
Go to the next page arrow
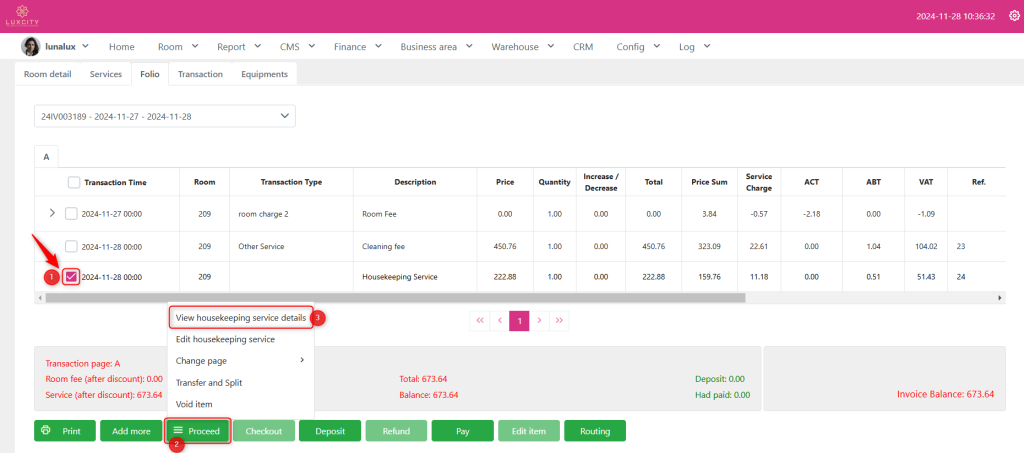(x=539, y=320)
